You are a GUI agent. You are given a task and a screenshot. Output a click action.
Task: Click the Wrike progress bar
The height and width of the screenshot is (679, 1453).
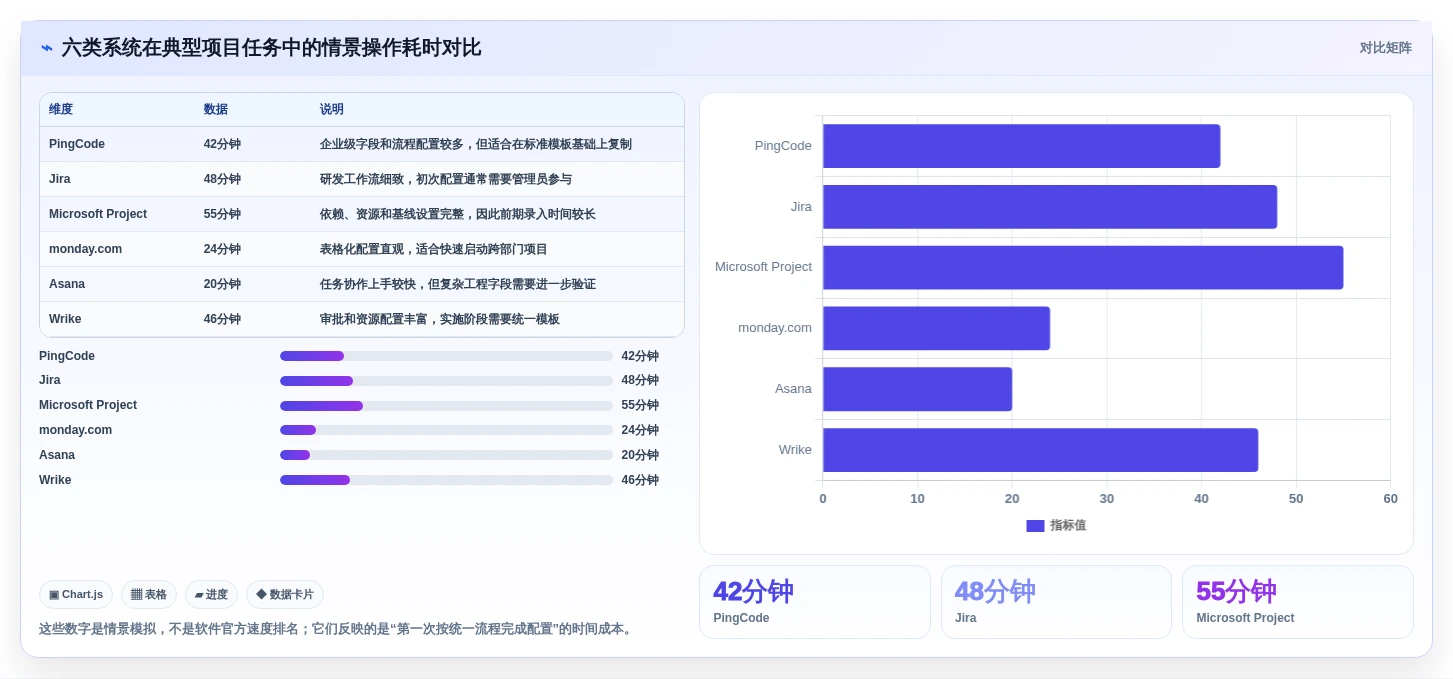click(446, 480)
